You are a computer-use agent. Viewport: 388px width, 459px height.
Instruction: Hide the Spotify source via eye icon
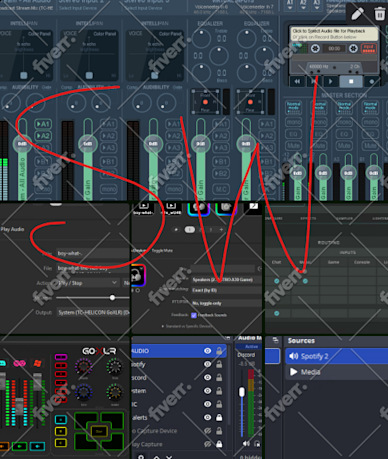pyautogui.click(x=207, y=364)
